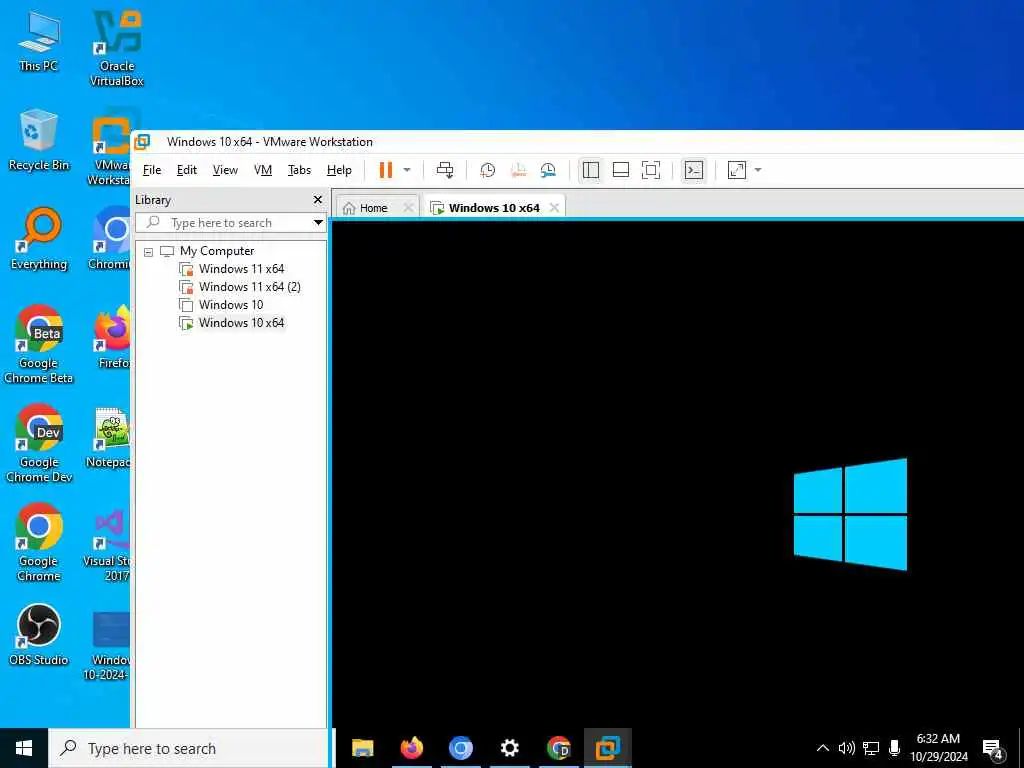The width and height of the screenshot is (1024, 768).
Task: Enter full screen mode using the toolbar icon
Action: 651,170
